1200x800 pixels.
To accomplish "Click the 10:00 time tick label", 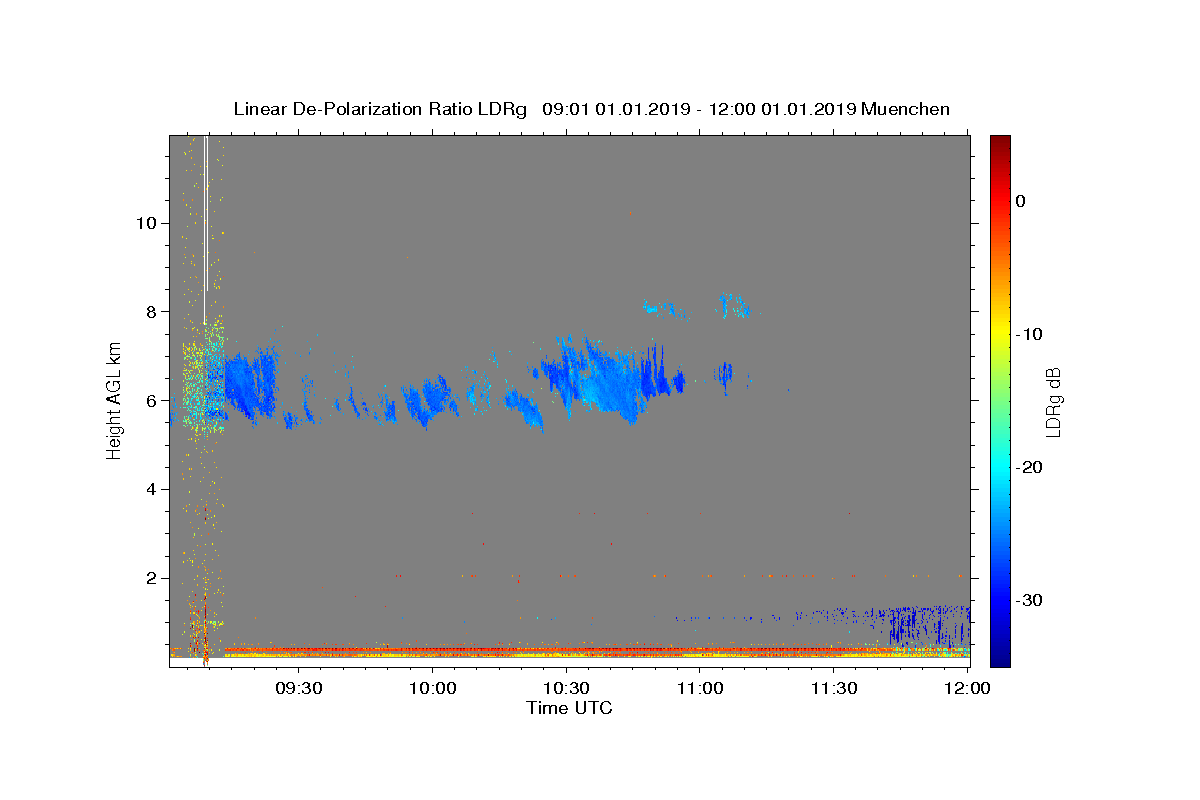I will coord(433,688).
